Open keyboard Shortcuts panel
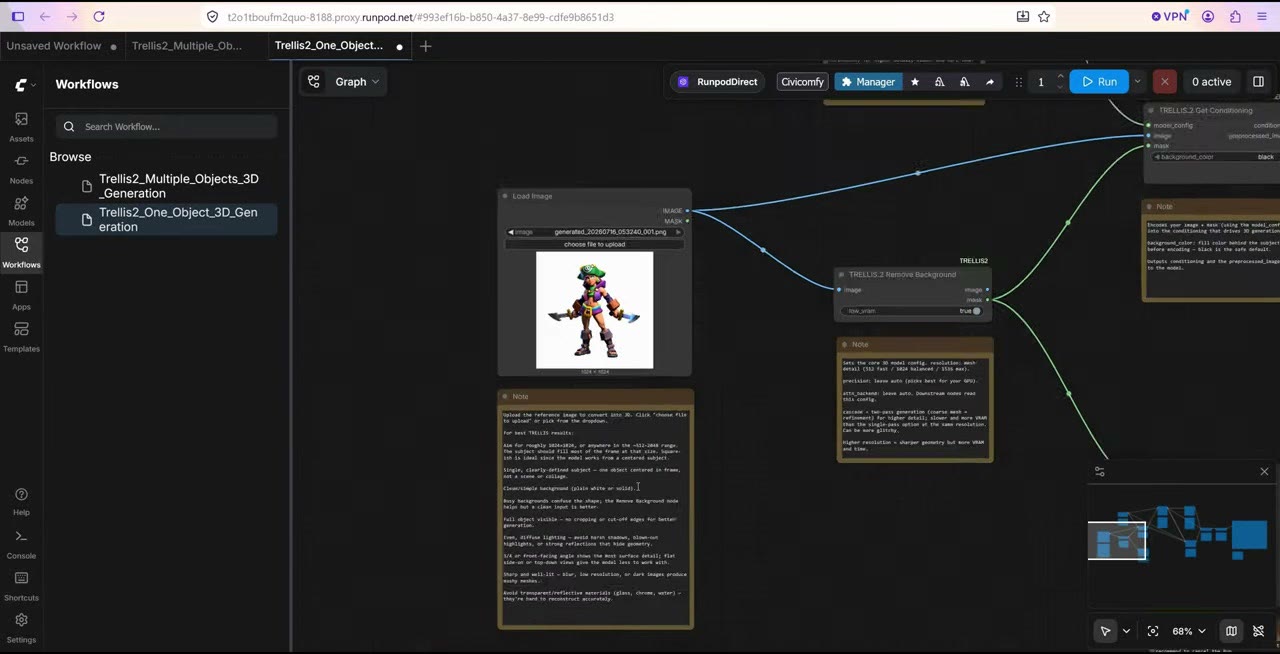Image resolution: width=1280 pixels, height=654 pixels. (x=21, y=586)
